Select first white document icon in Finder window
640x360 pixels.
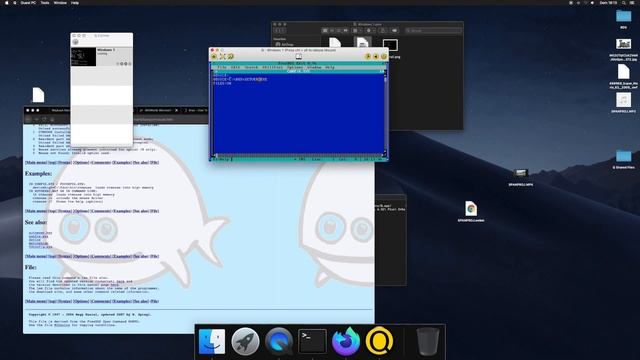(x=335, y=43)
